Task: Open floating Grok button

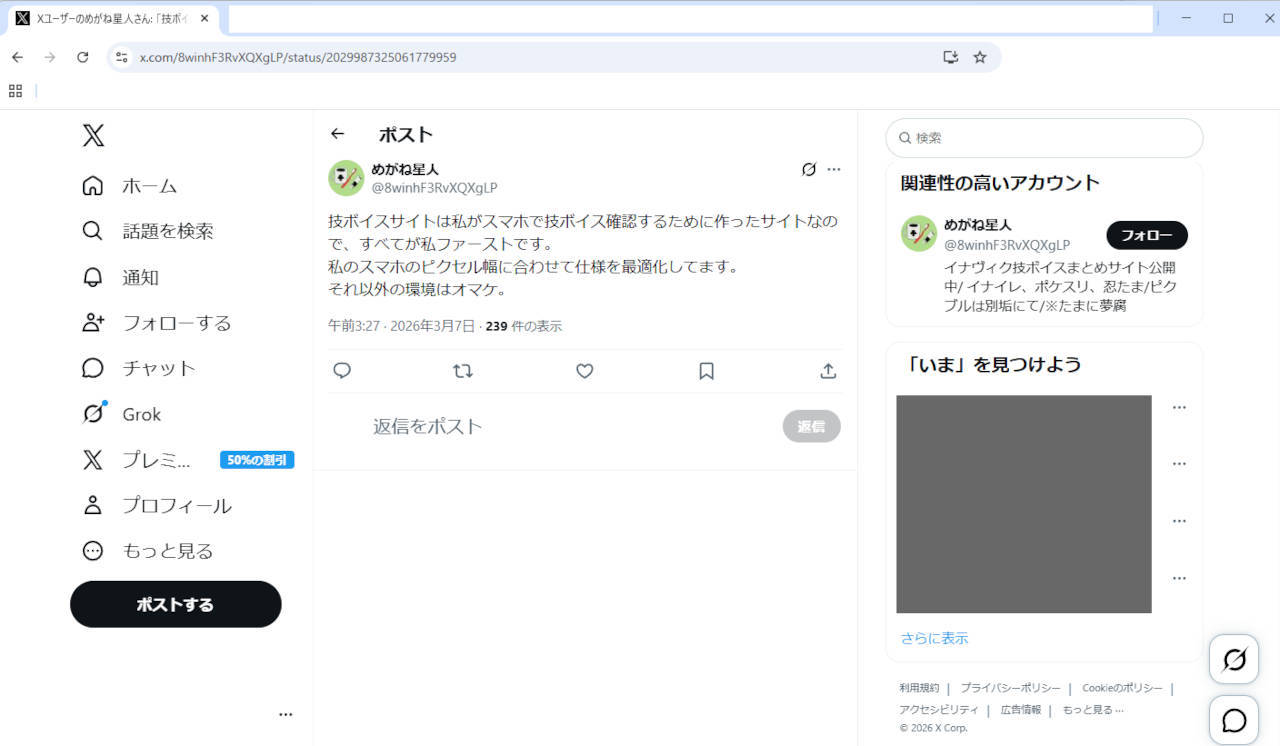Action: coord(1234,660)
